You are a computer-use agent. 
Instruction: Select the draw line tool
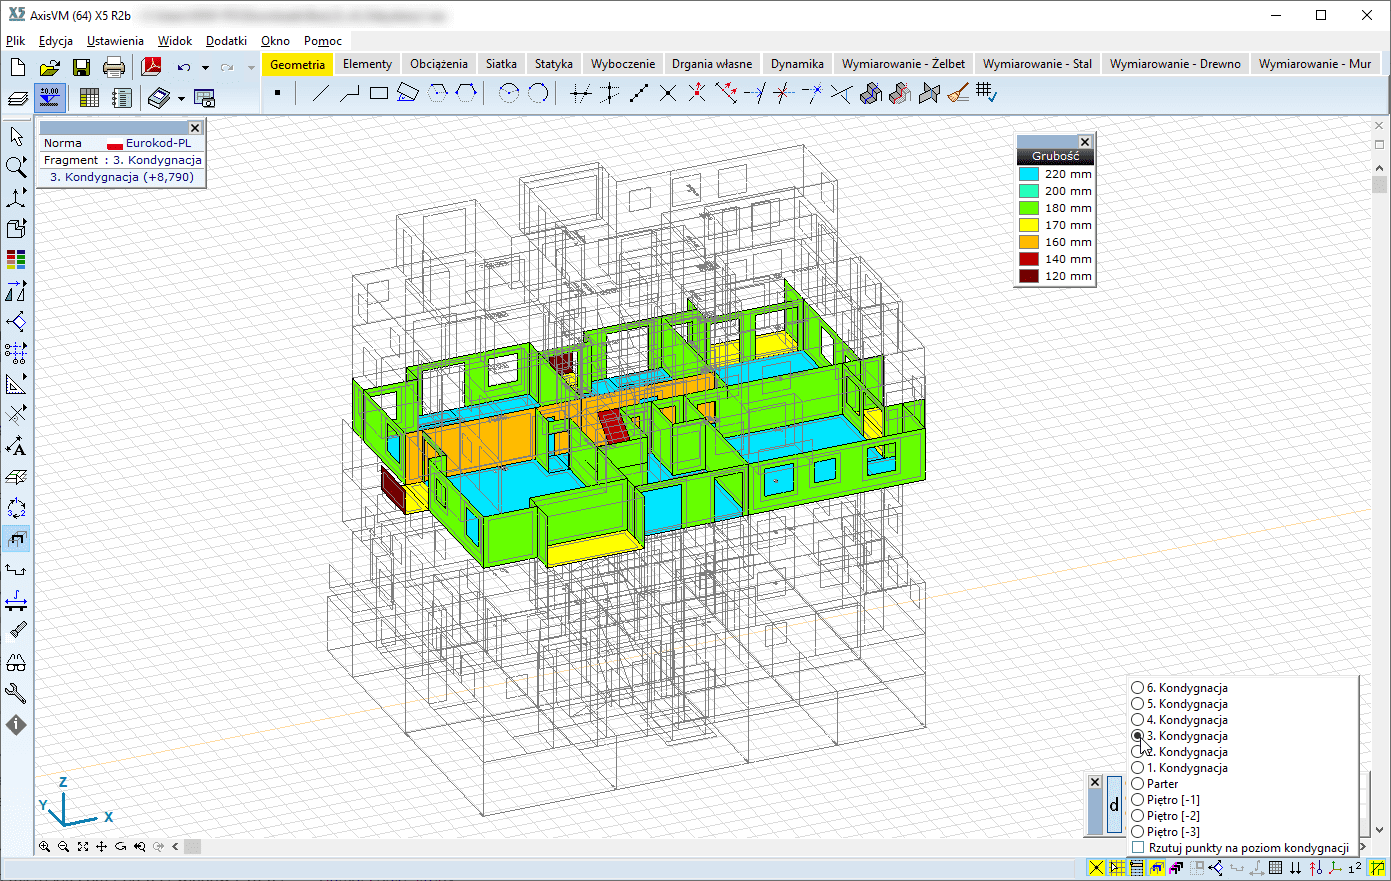(320, 94)
